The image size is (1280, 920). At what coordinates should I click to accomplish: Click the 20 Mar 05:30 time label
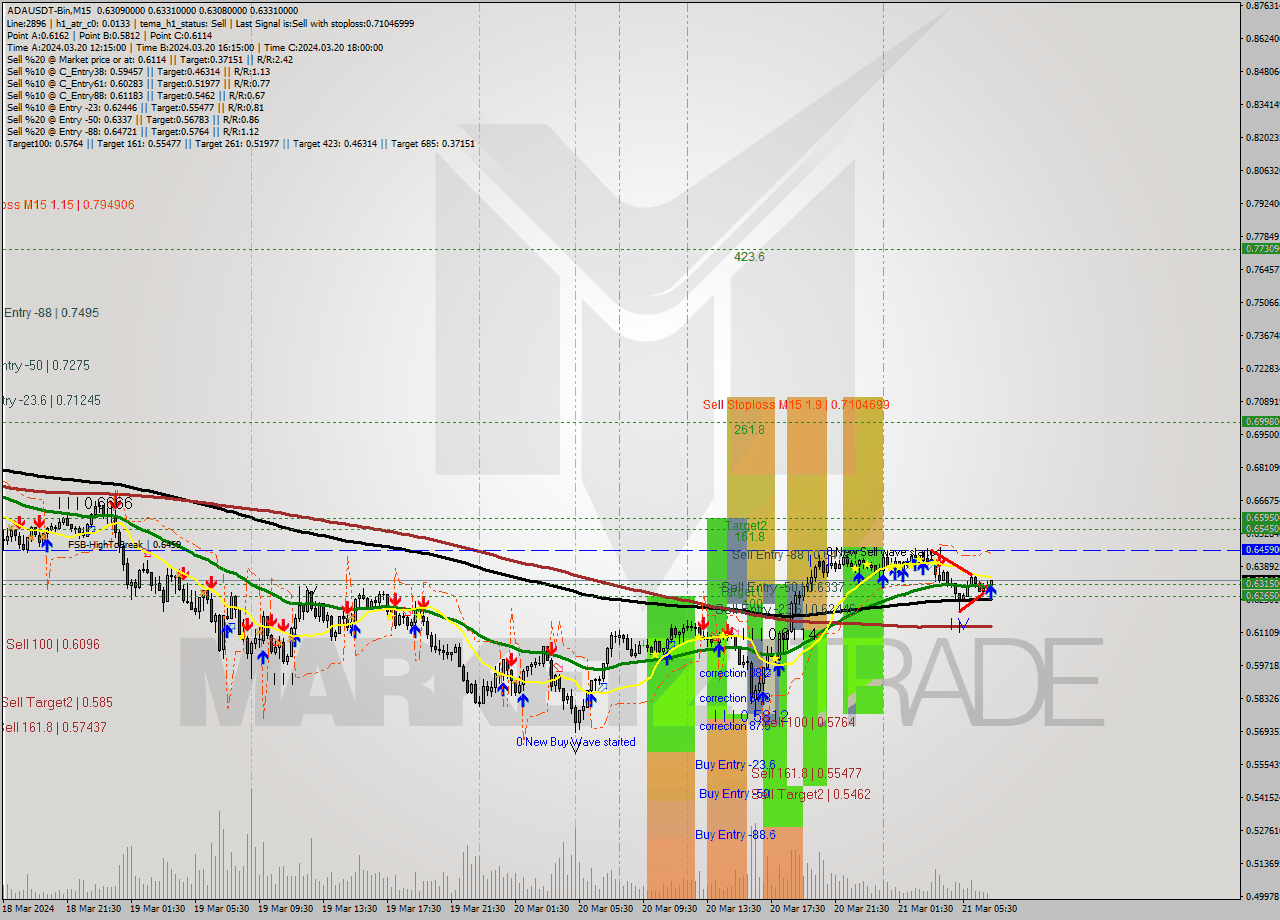click(605, 909)
